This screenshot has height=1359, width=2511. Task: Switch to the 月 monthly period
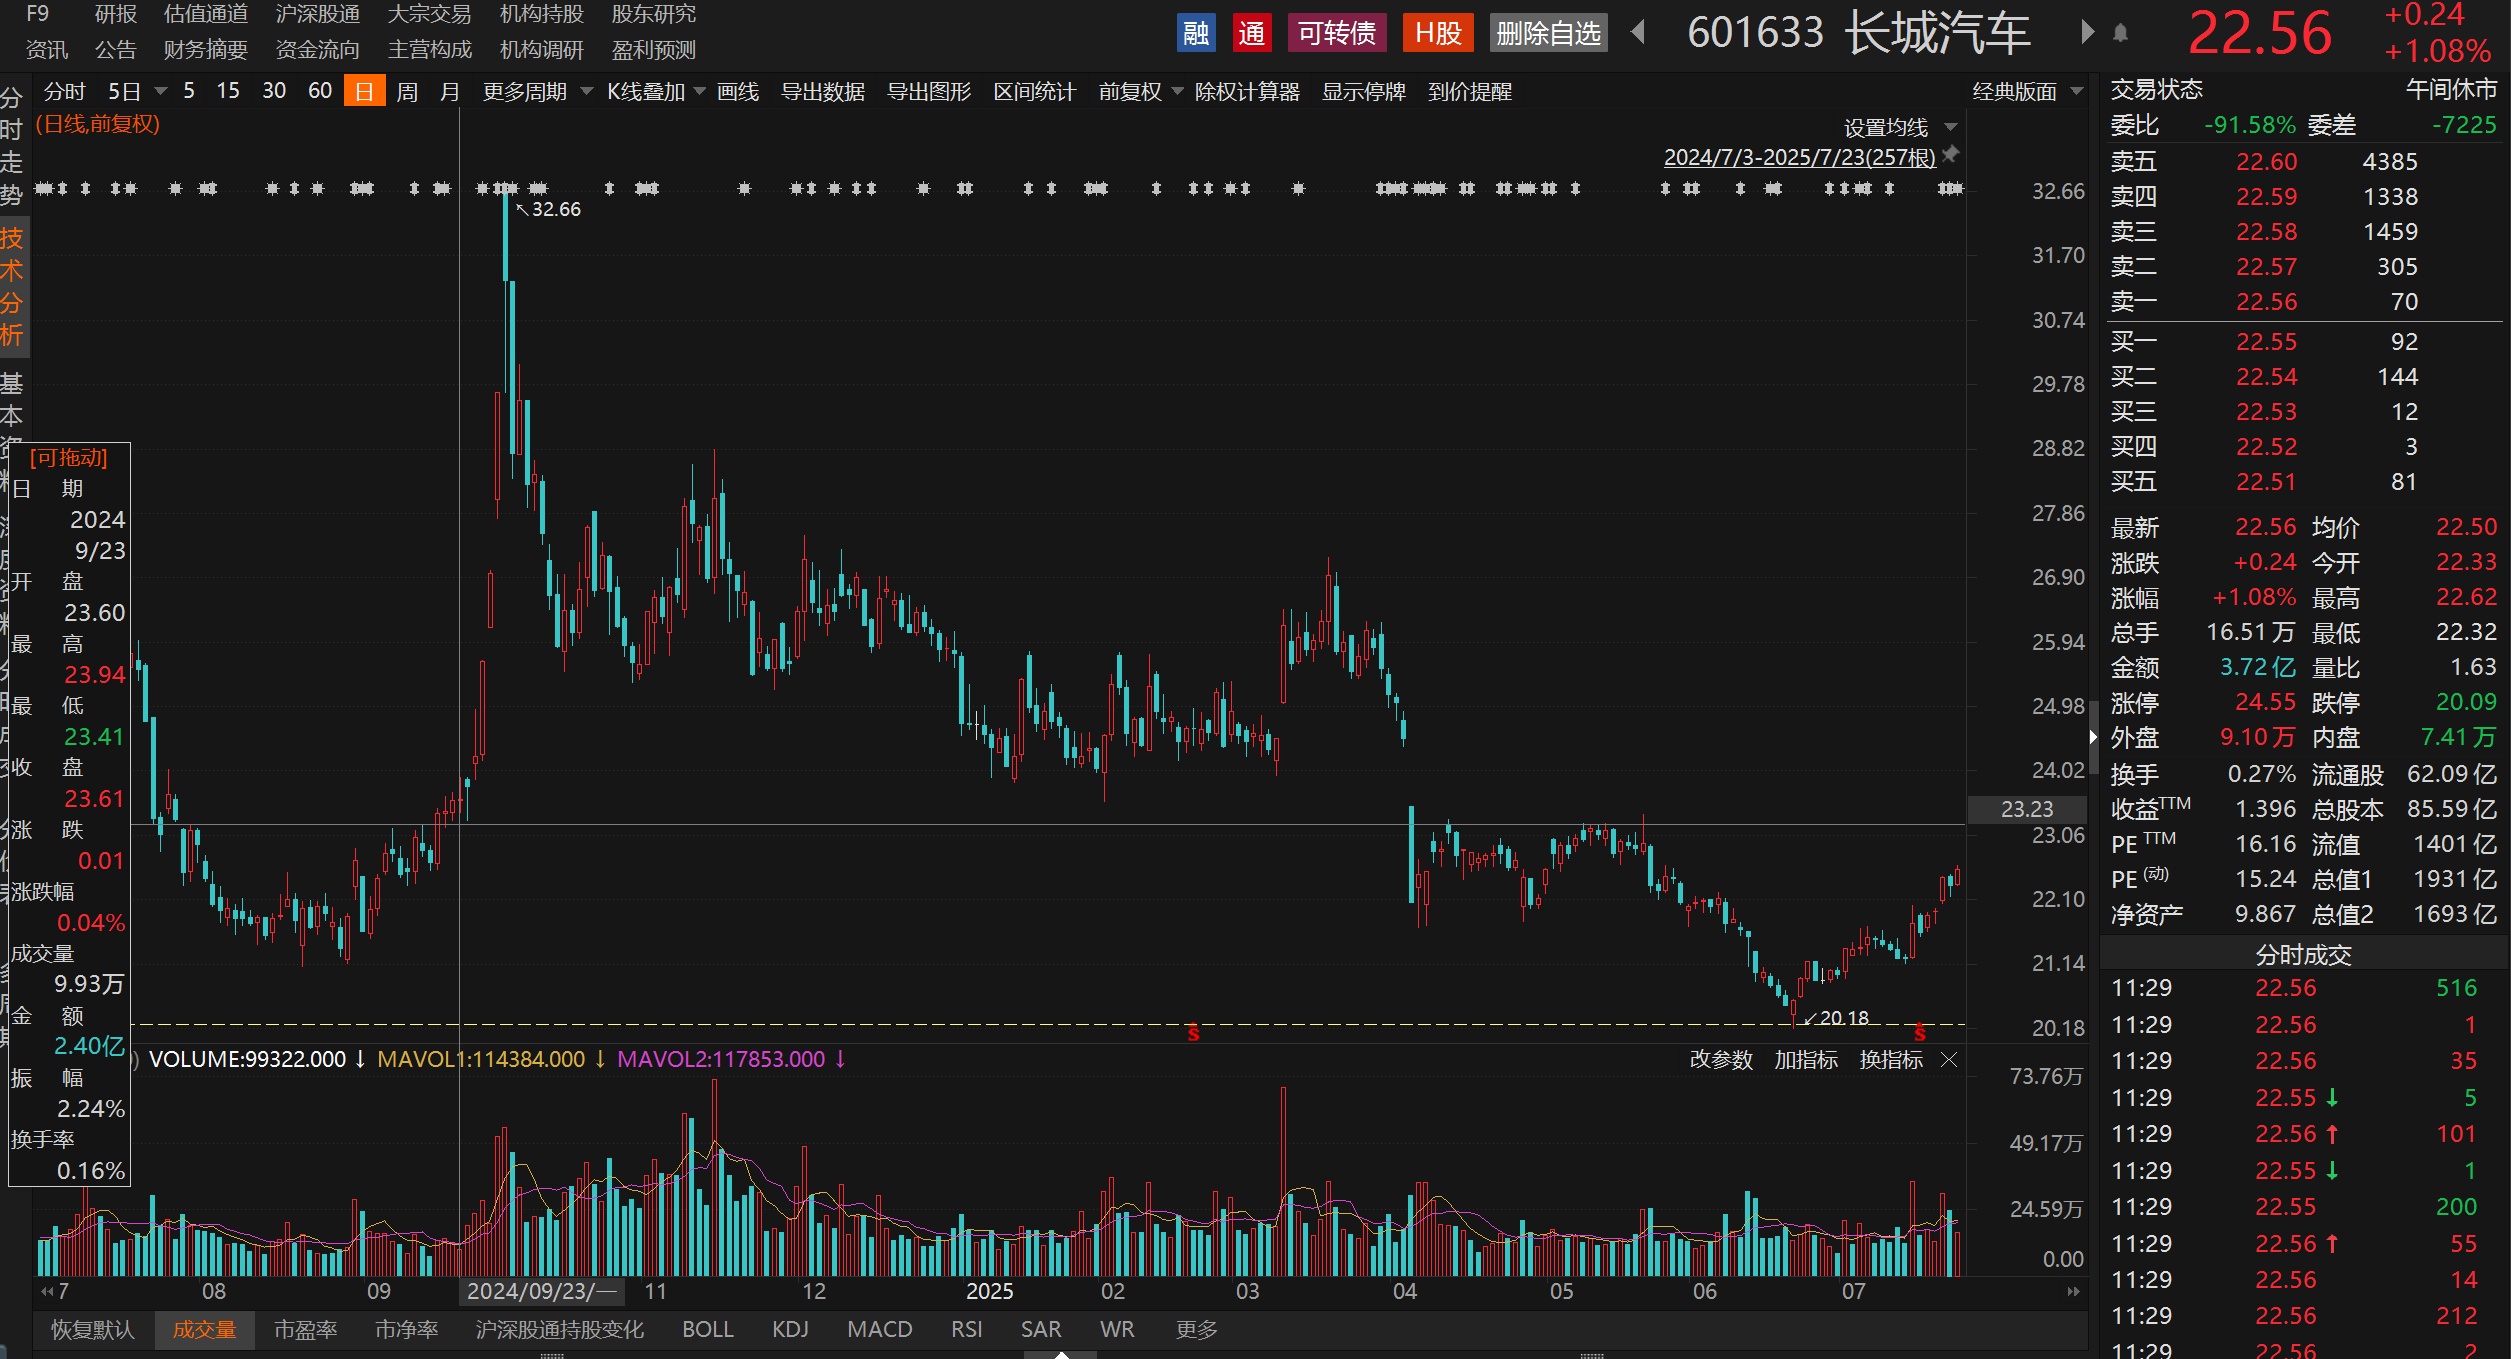[x=450, y=91]
